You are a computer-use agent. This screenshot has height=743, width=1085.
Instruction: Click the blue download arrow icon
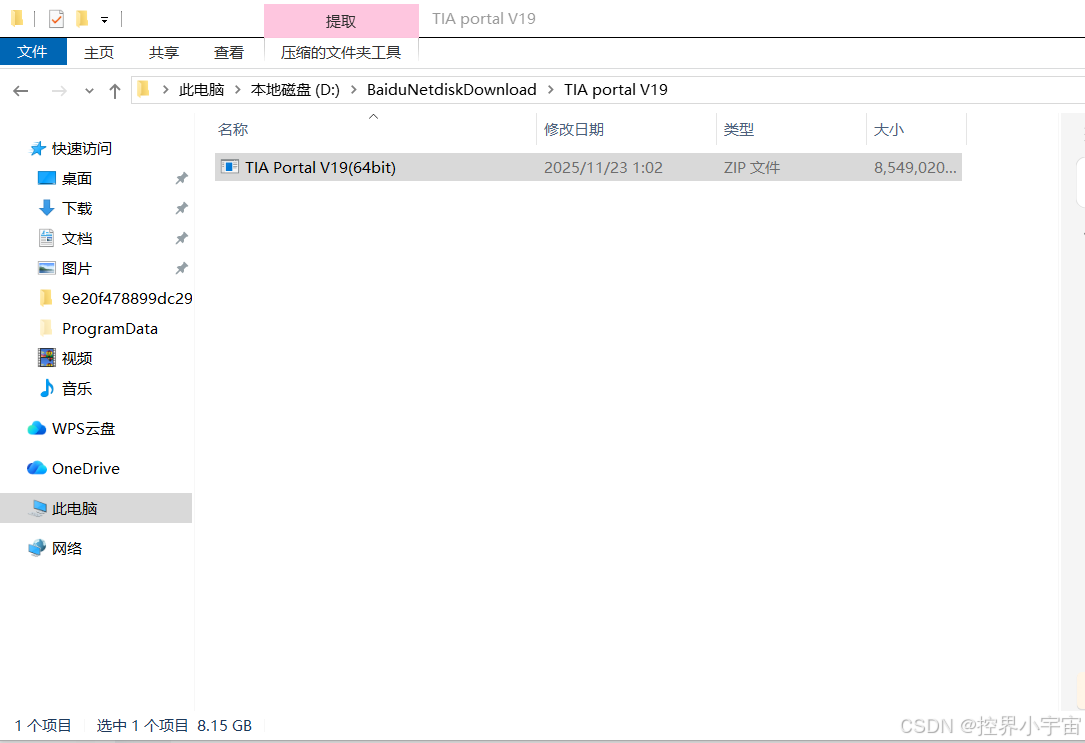coord(46,208)
